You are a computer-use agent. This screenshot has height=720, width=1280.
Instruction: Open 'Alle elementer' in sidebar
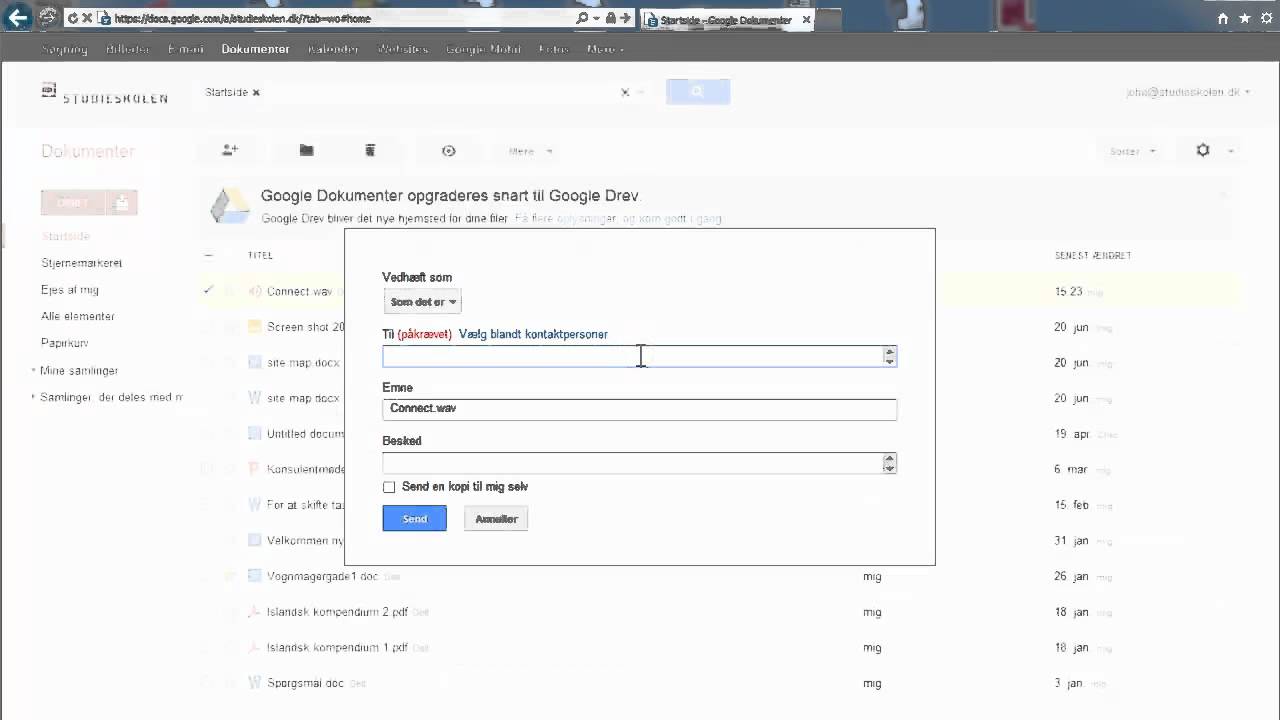pos(78,316)
